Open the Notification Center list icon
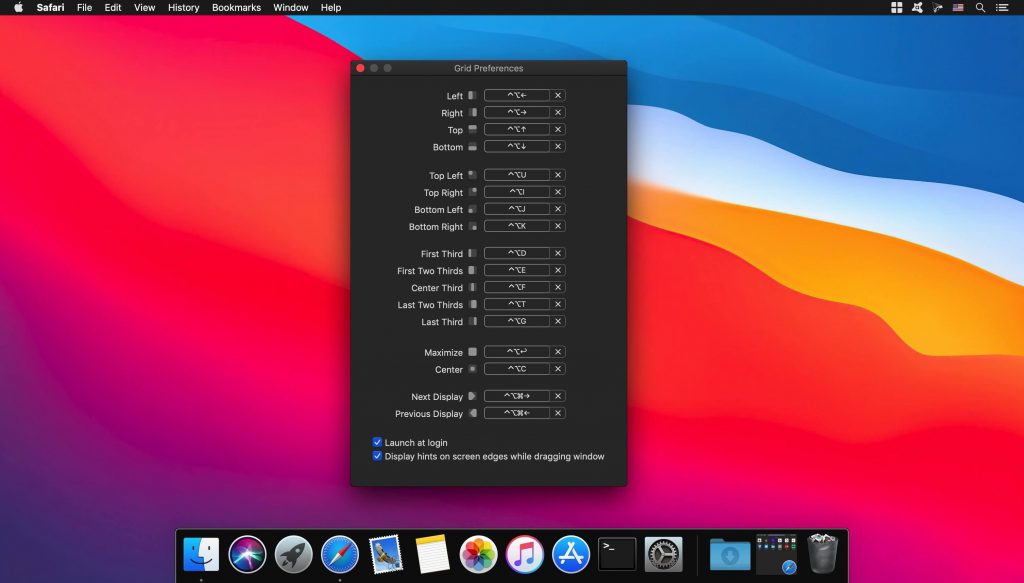The width and height of the screenshot is (1024, 583). tap(1002, 7)
